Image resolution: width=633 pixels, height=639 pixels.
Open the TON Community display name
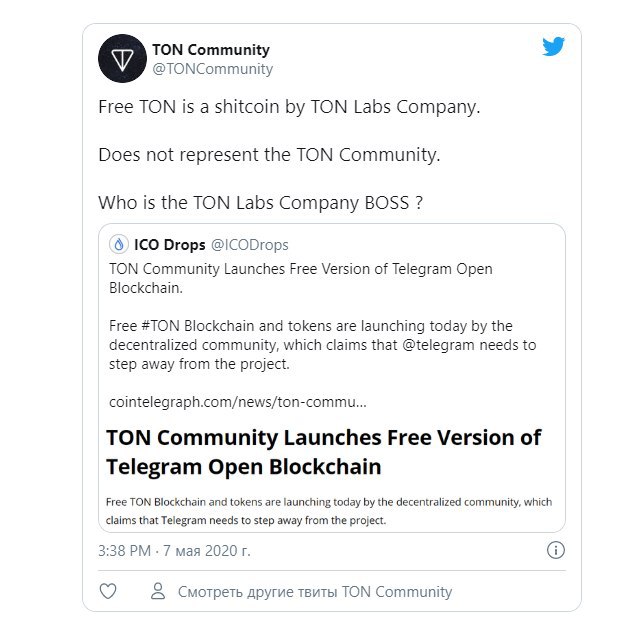click(211, 50)
